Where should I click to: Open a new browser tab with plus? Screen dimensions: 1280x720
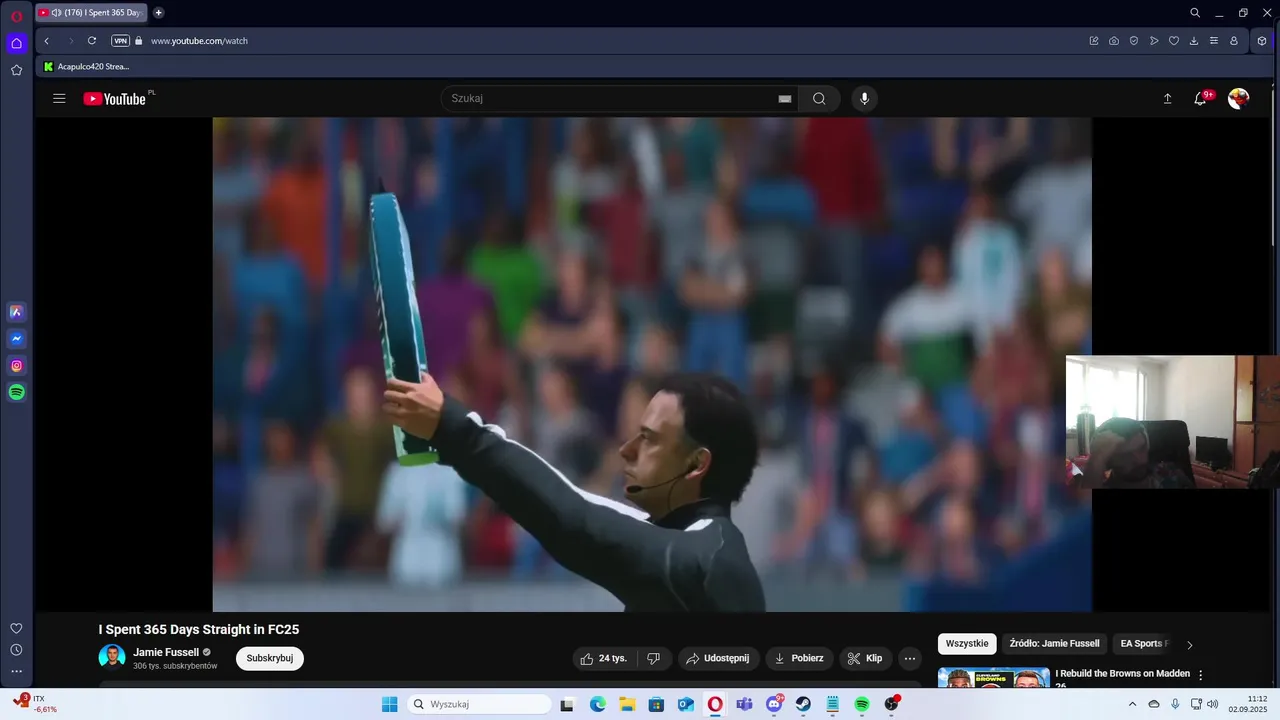(x=158, y=13)
